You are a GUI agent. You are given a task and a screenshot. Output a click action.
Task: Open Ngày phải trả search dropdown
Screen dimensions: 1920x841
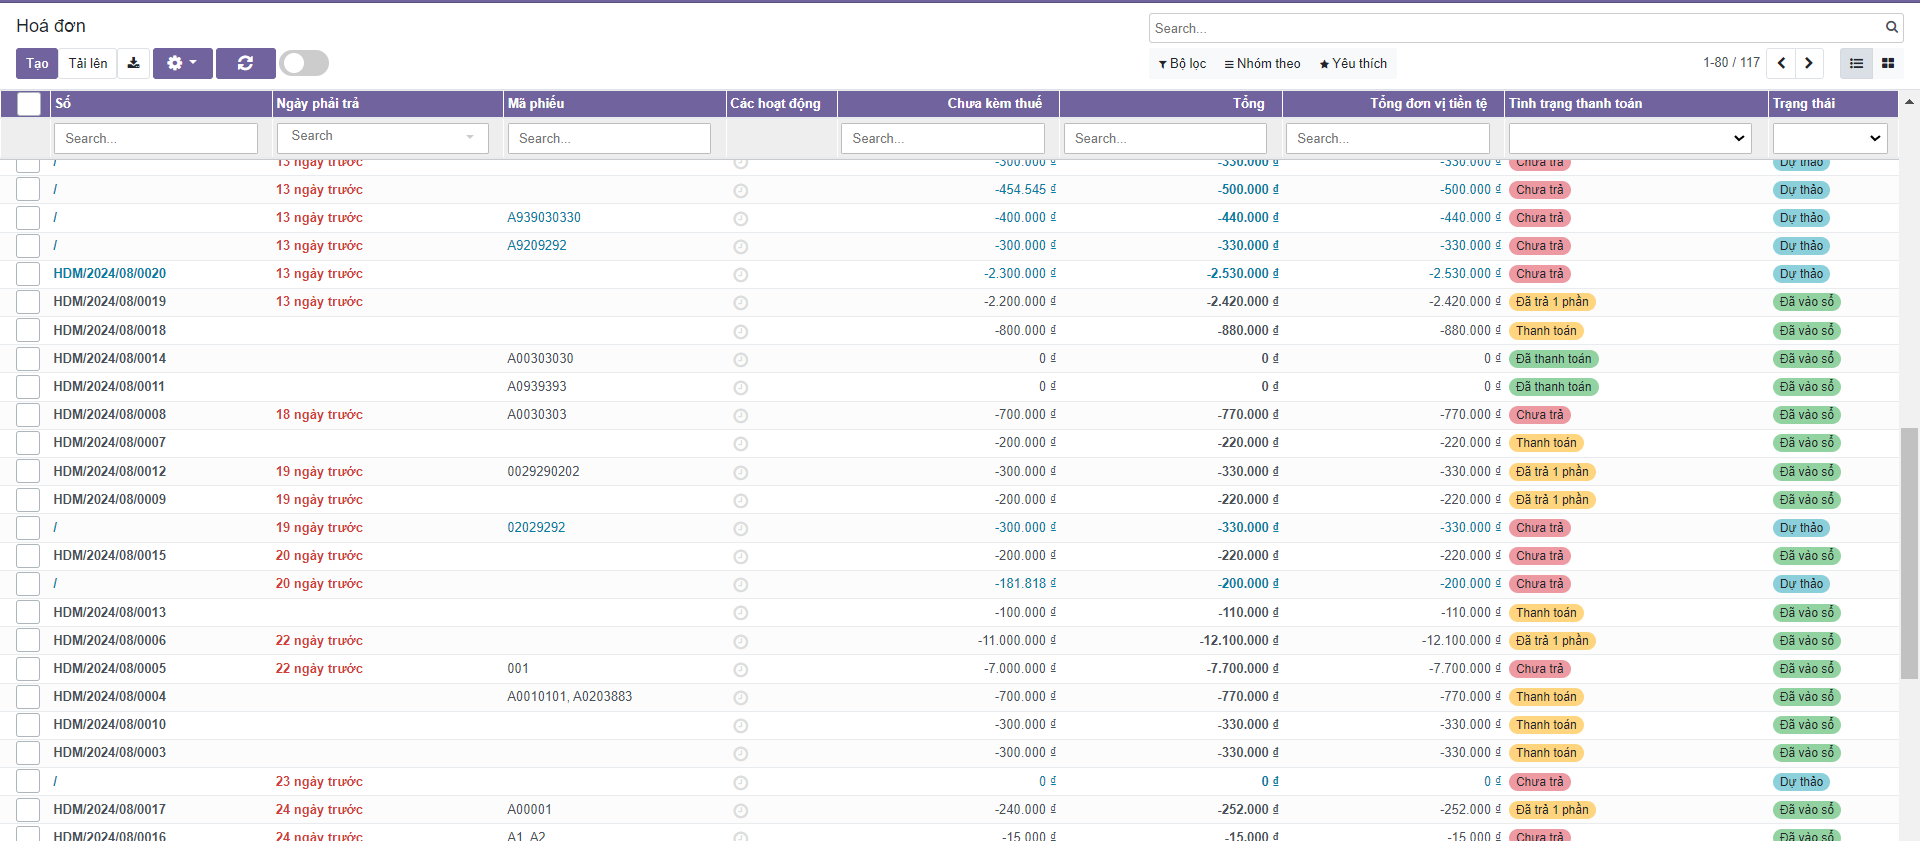tap(382, 137)
